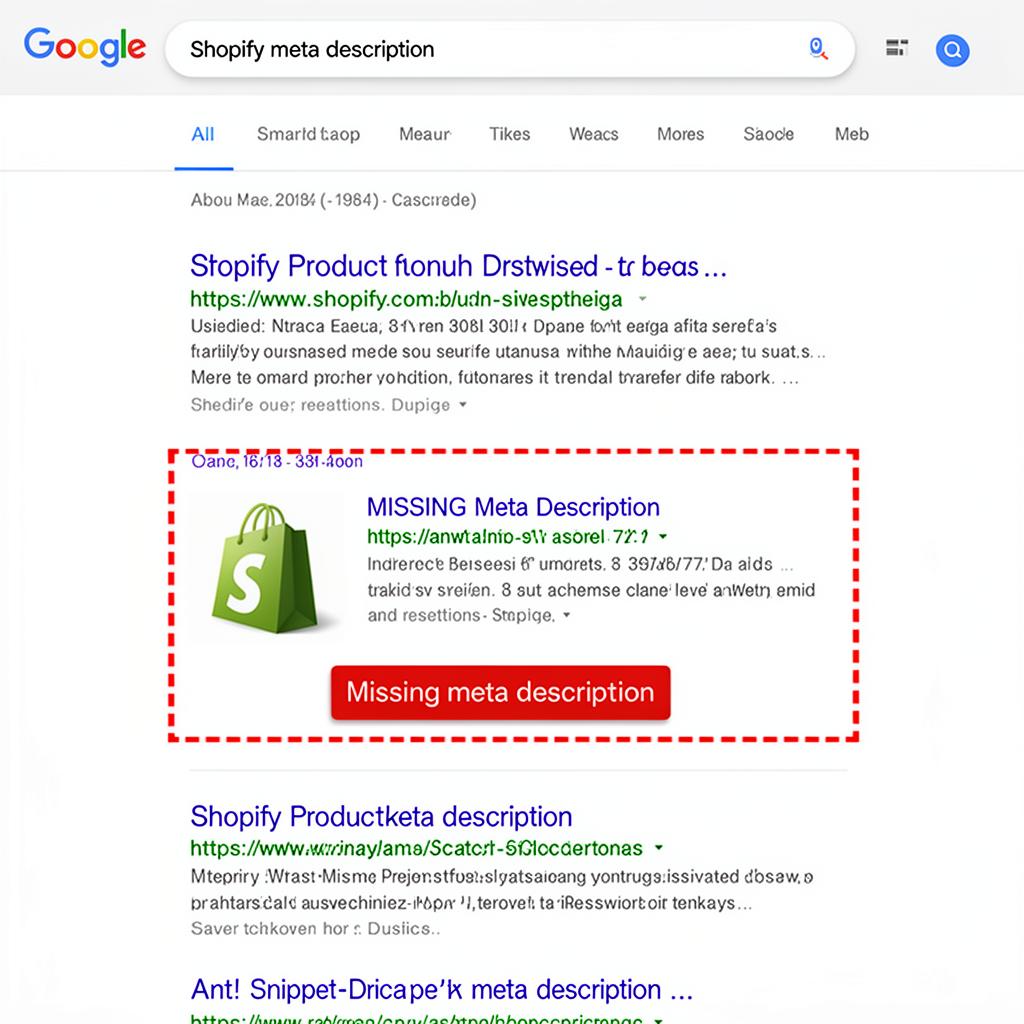Expand dropdown arrow beside shopify.com URL
This screenshot has height=1024, width=1024.
(x=643, y=298)
